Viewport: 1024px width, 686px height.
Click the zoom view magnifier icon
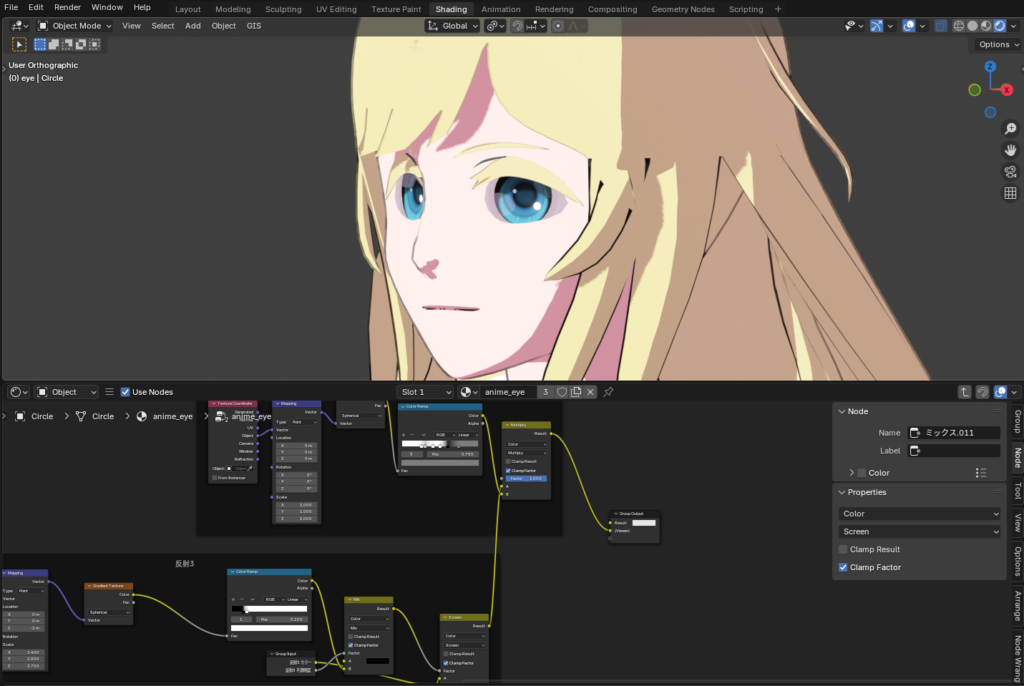[1010, 129]
